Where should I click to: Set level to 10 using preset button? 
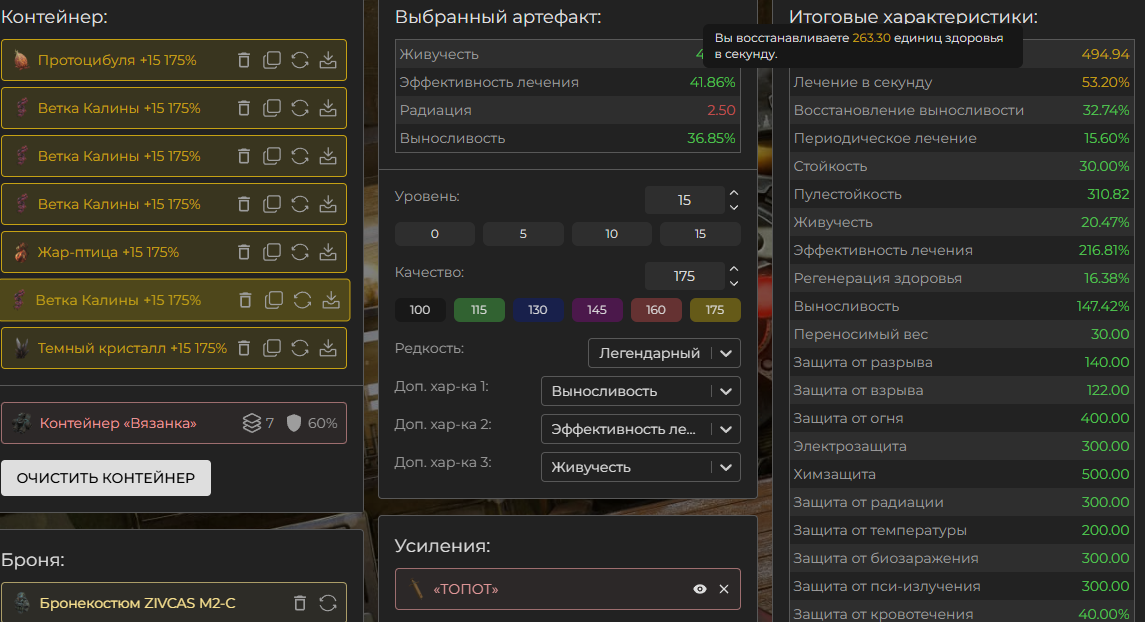coord(611,234)
